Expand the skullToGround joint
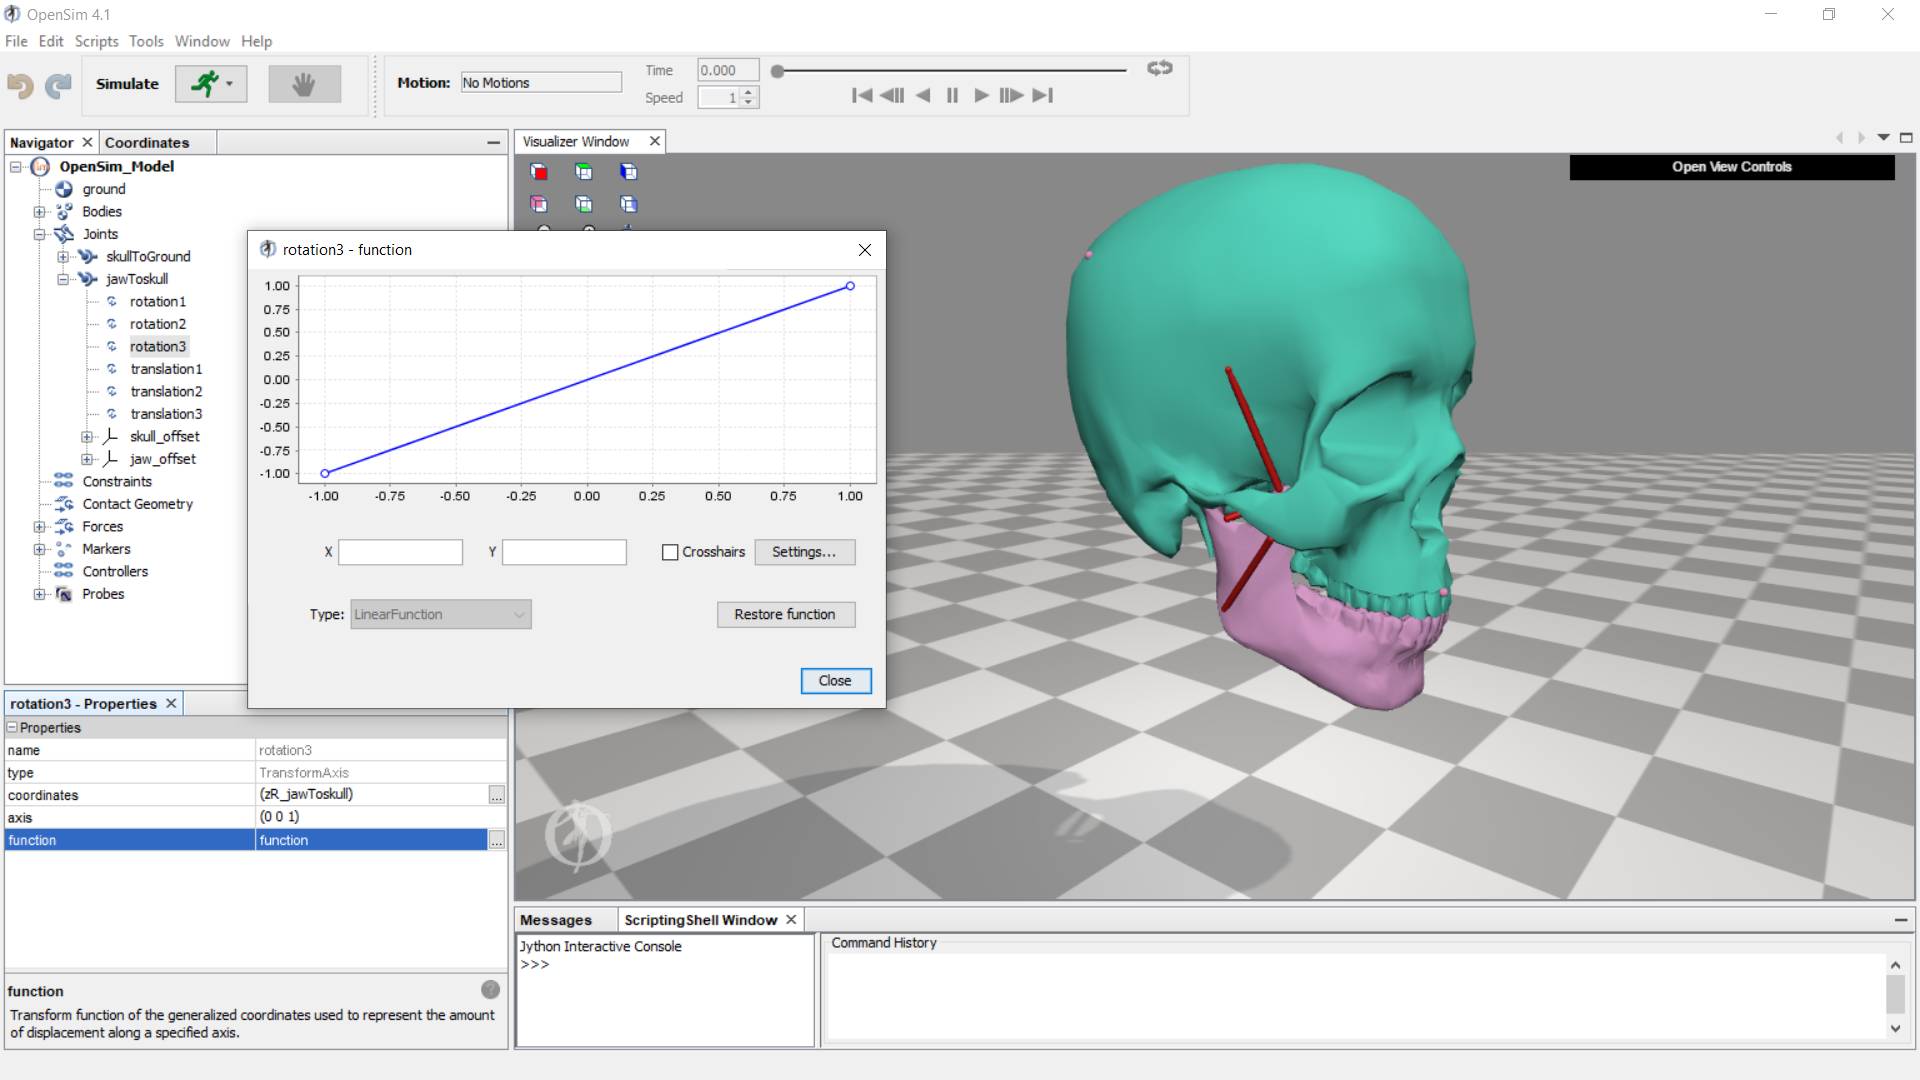The height and width of the screenshot is (1080, 1920). pos(63,257)
